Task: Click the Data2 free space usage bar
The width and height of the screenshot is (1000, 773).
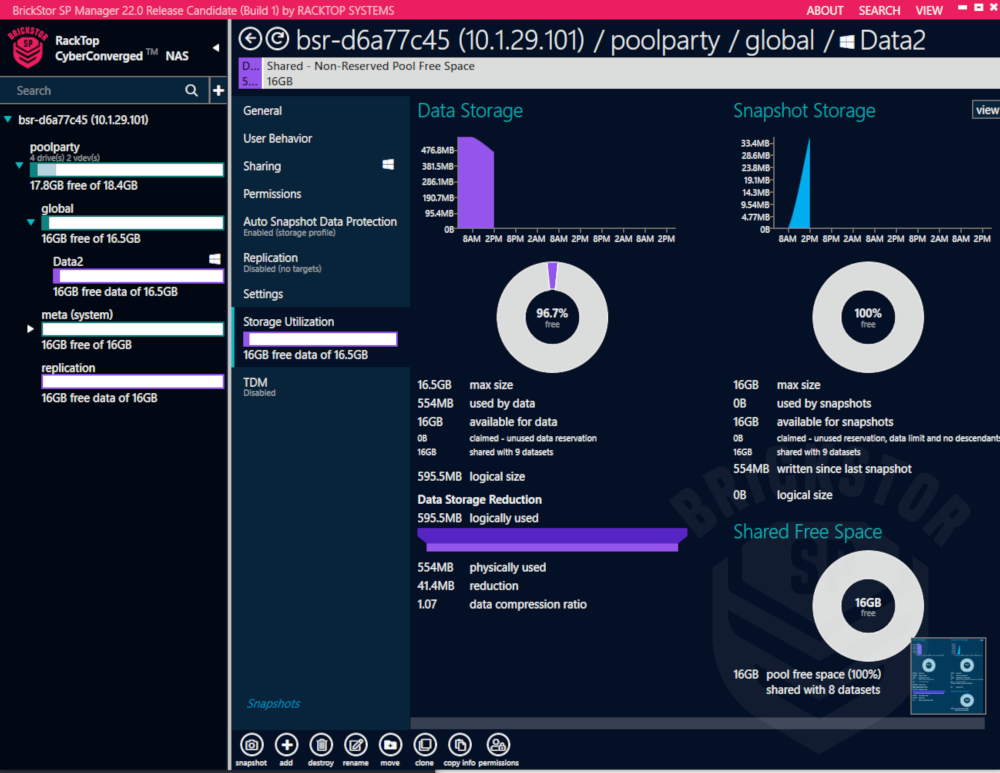Action: [x=137, y=276]
